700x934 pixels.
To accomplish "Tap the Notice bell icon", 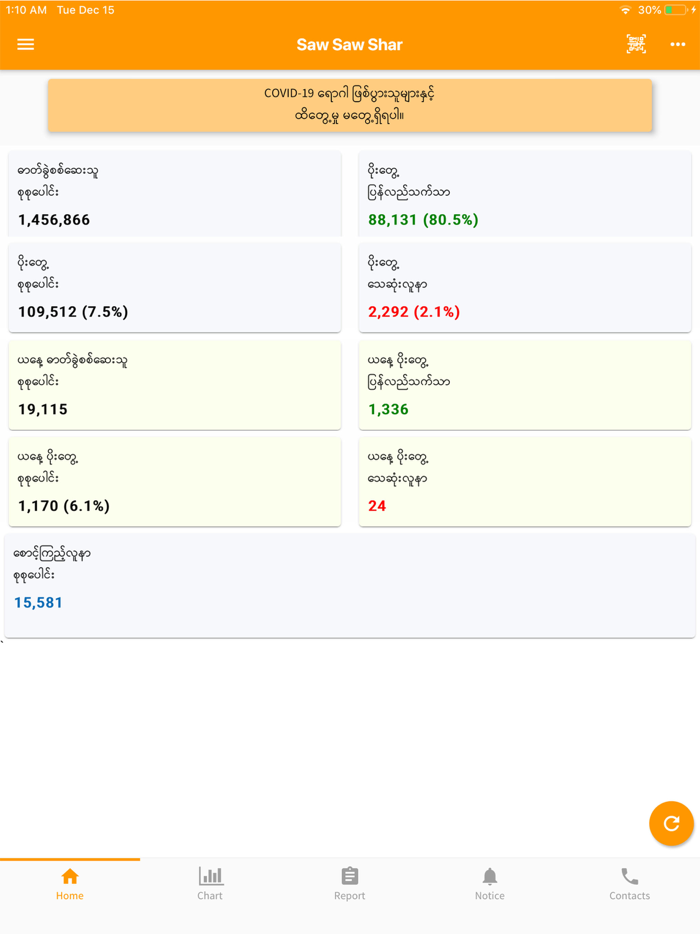I will click(x=490, y=876).
